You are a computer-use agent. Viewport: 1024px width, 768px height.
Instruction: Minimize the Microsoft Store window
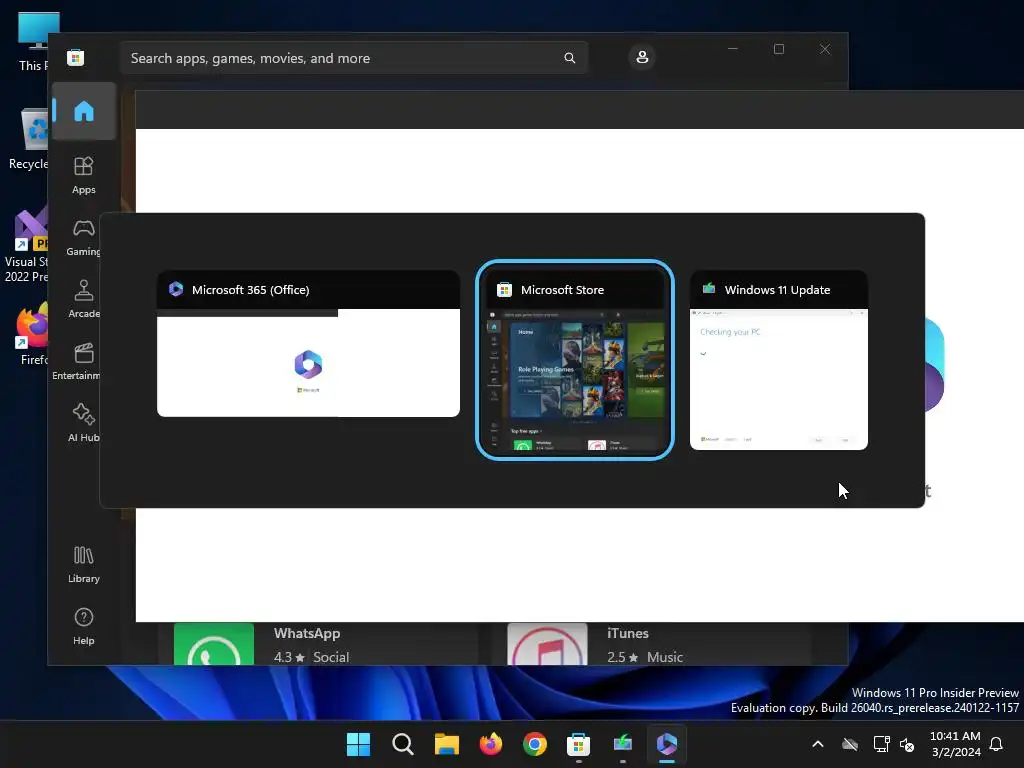coord(733,49)
